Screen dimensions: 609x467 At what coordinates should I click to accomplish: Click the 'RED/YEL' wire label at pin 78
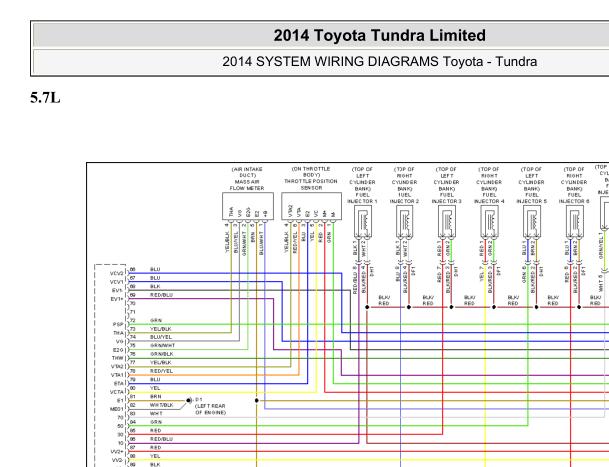pyautogui.click(x=161, y=371)
